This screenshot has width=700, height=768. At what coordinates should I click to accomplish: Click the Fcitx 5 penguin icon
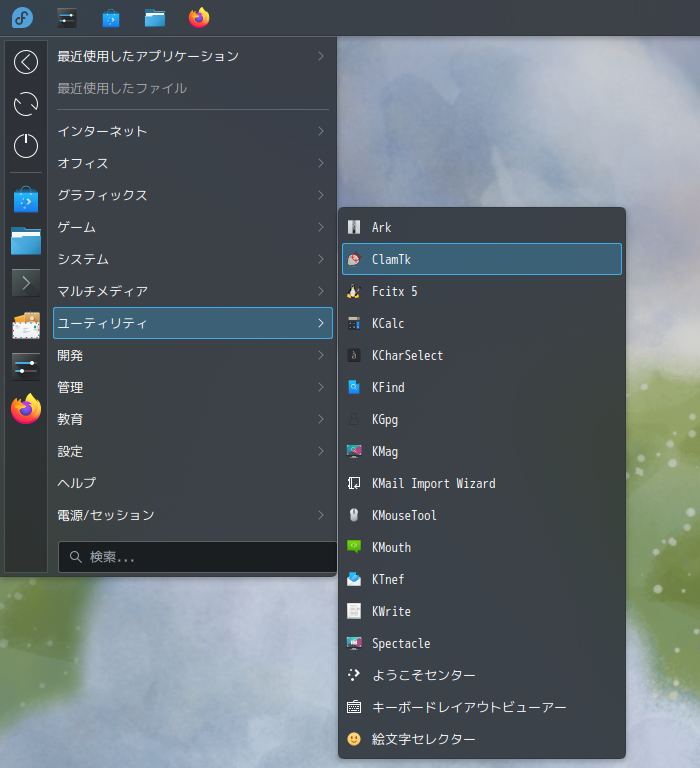(354, 291)
